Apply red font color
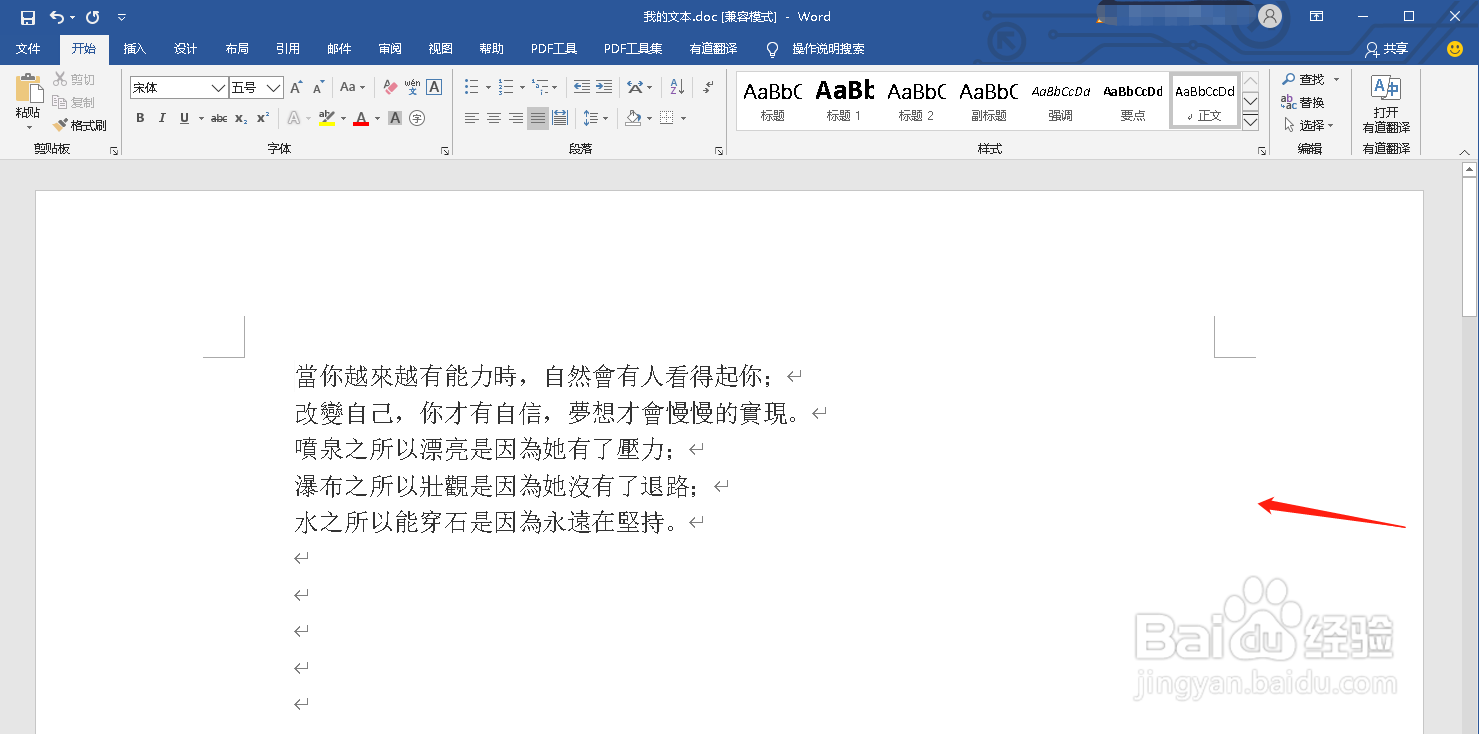Screen dimensions: 1479x734 [361, 118]
